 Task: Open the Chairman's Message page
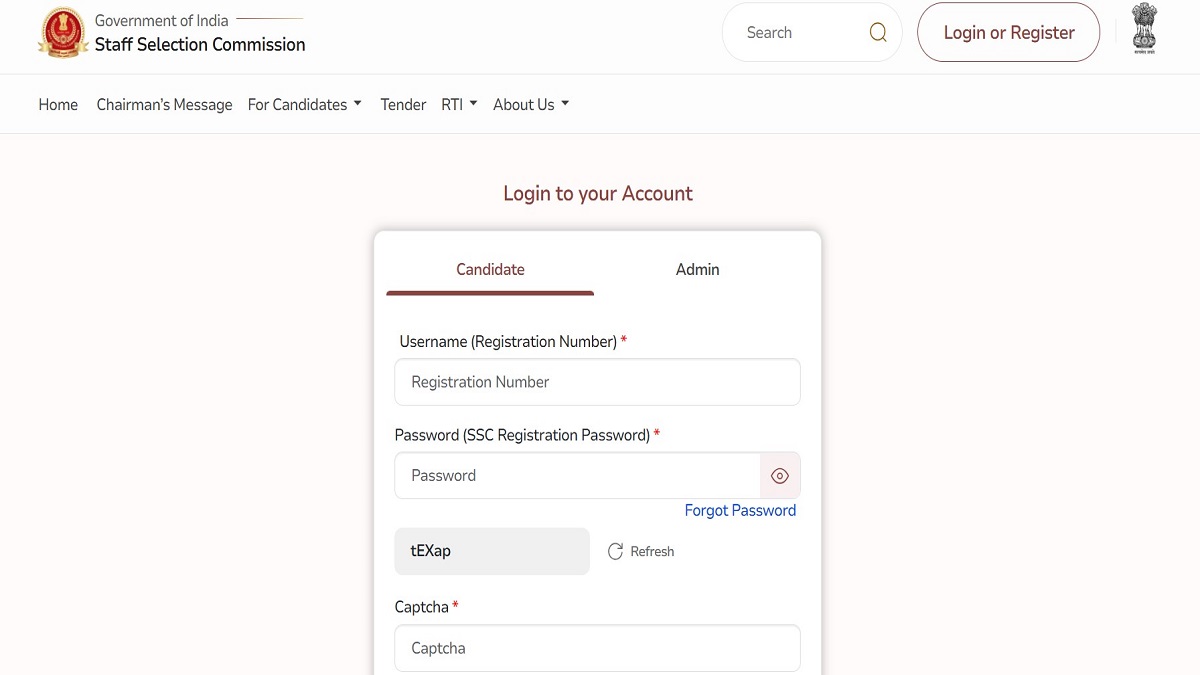click(x=164, y=105)
